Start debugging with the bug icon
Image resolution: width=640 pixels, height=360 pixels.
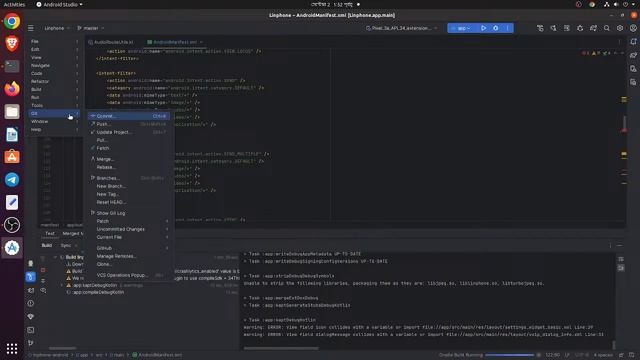[x=496, y=28]
